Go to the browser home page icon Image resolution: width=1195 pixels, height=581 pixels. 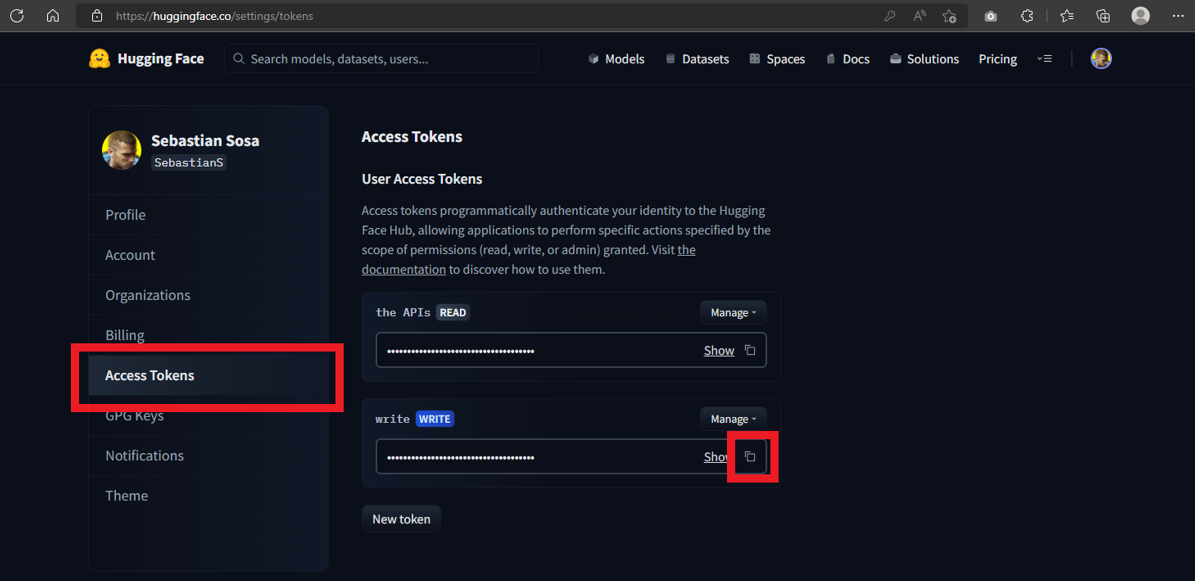[53, 15]
